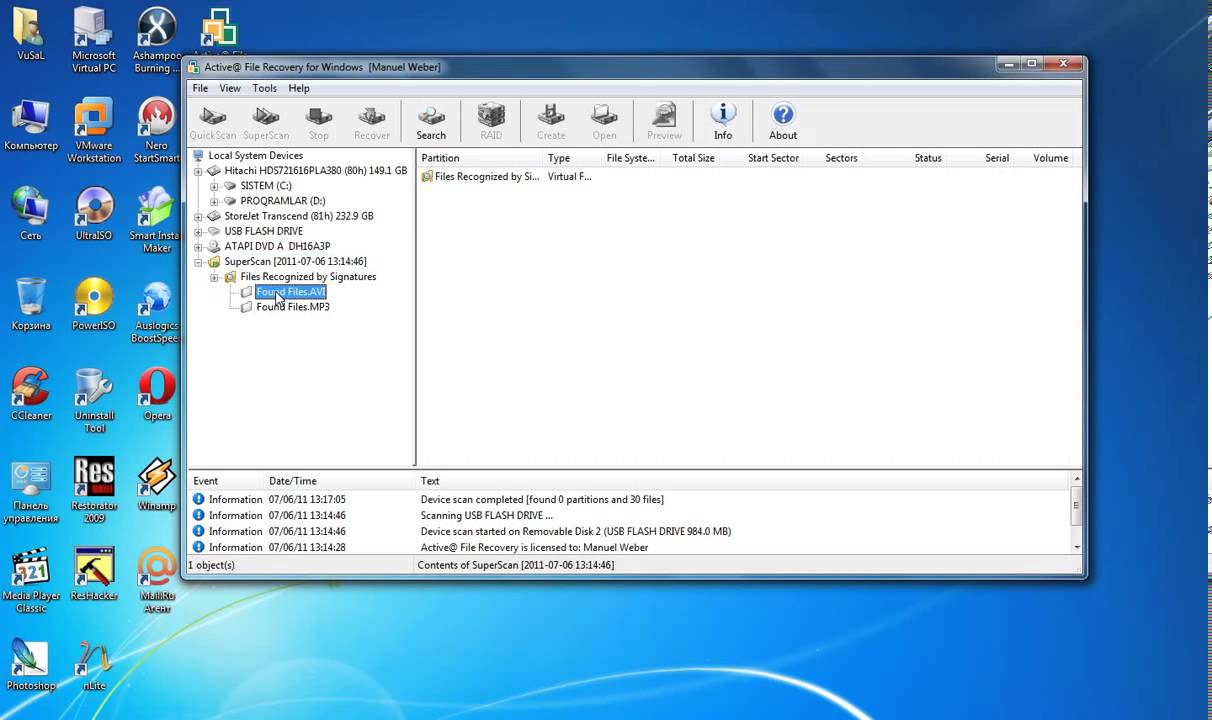Image resolution: width=1212 pixels, height=720 pixels.
Task: Select 'Device scan completed' log entry
Action: [630, 500]
